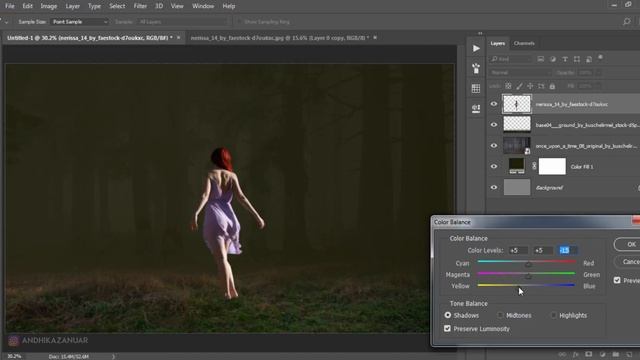Select the Shadows radio button
The height and width of the screenshot is (360, 640).
[448, 315]
